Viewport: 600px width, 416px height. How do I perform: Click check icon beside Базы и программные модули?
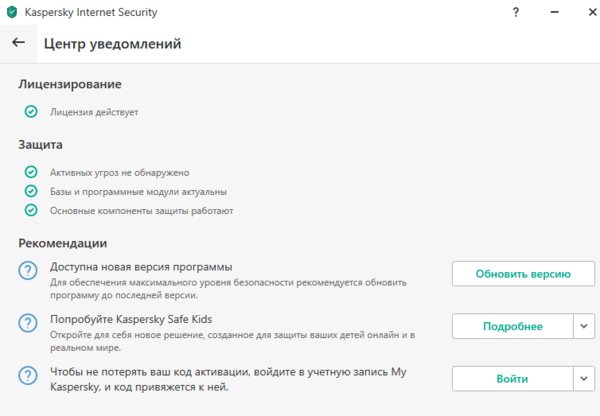pyautogui.click(x=31, y=191)
